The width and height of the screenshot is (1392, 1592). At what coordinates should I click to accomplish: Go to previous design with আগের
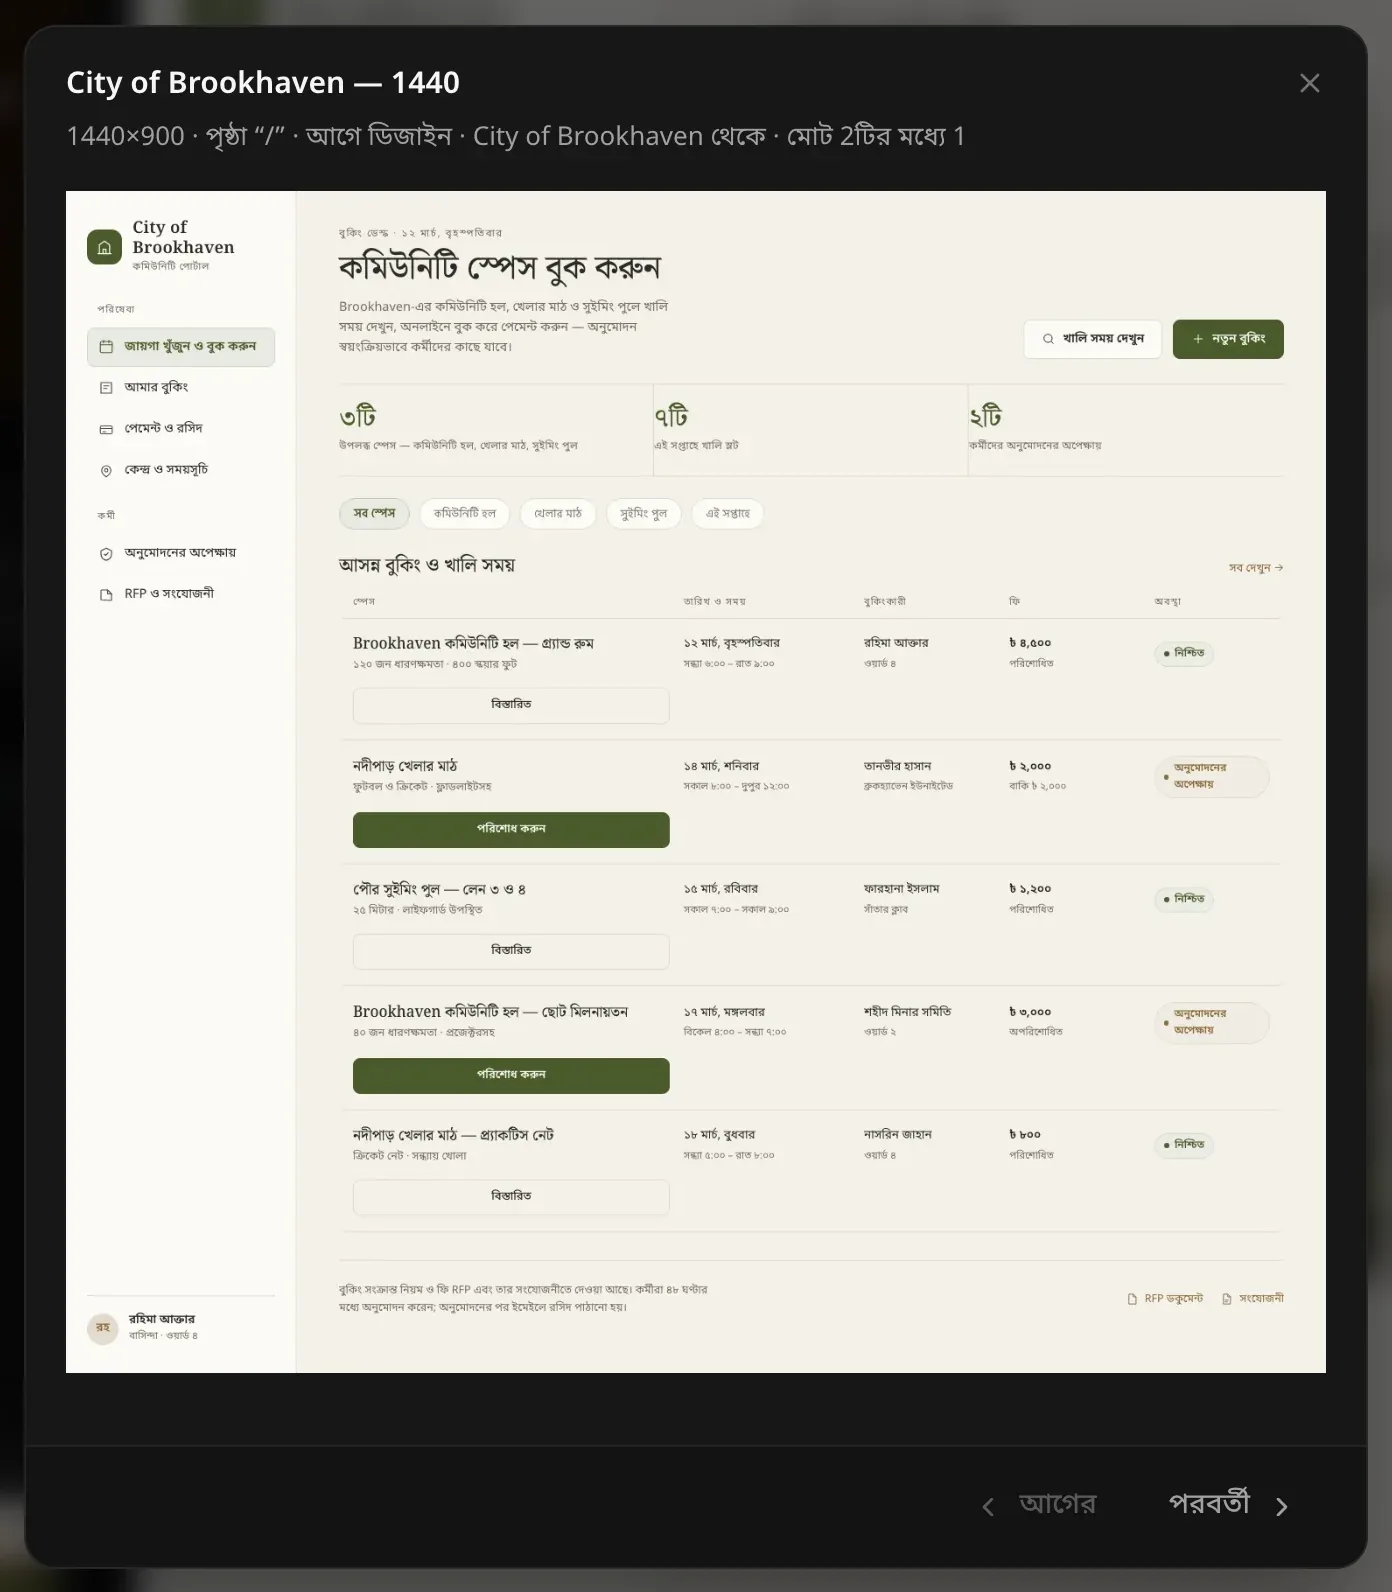click(x=1040, y=1505)
